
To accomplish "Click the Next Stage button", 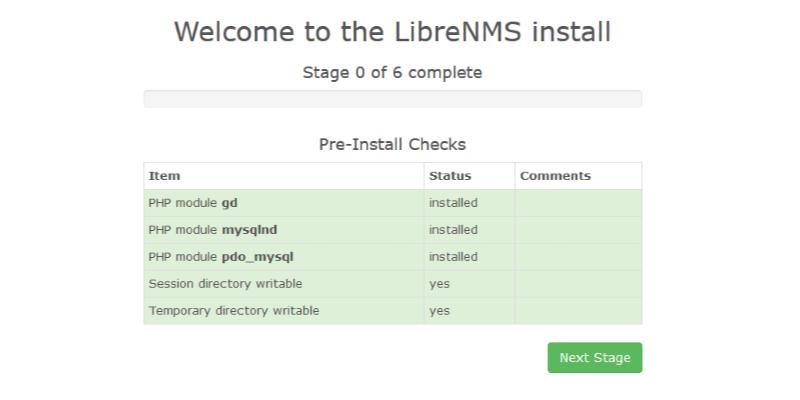I will tap(594, 358).
